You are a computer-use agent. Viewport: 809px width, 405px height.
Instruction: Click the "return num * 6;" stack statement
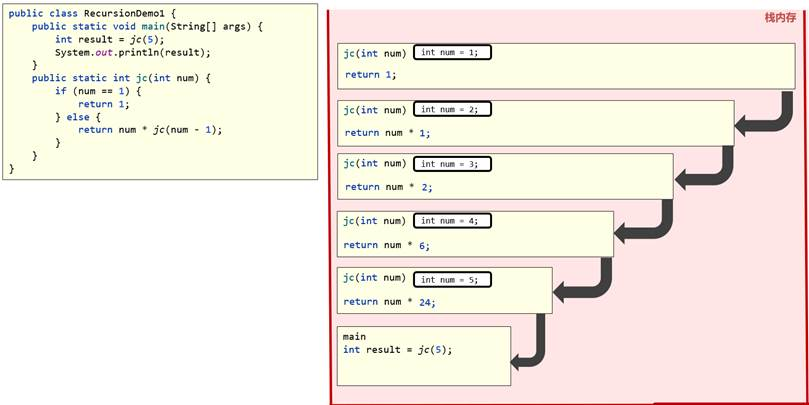click(387, 245)
